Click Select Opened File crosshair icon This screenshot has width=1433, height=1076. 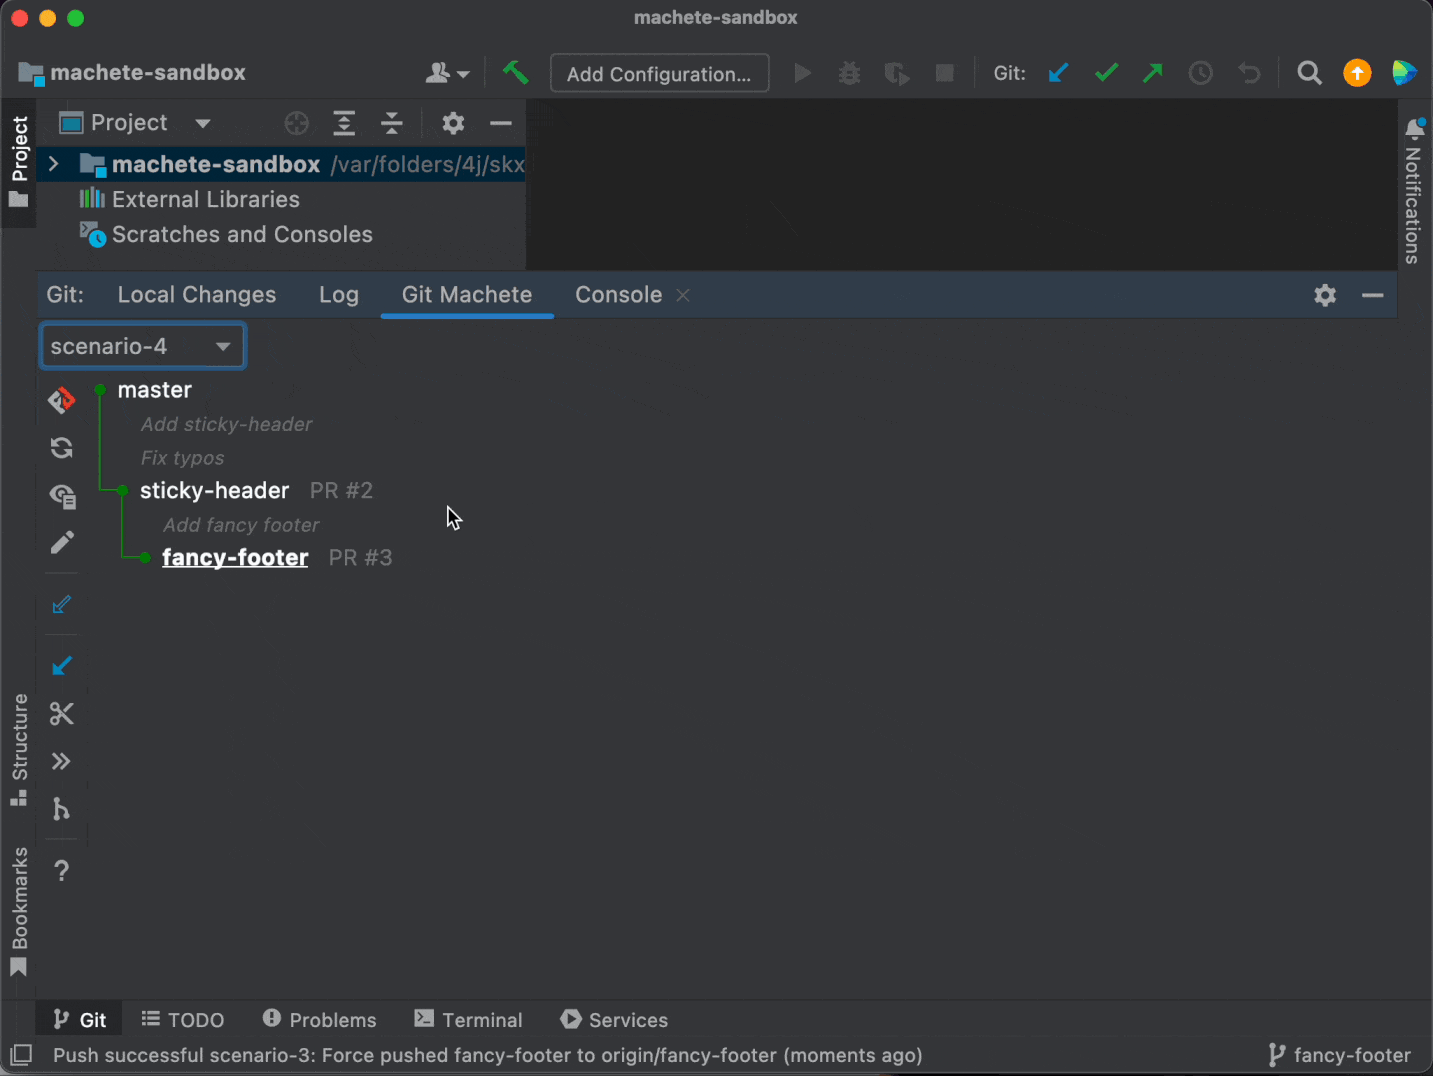[296, 123]
